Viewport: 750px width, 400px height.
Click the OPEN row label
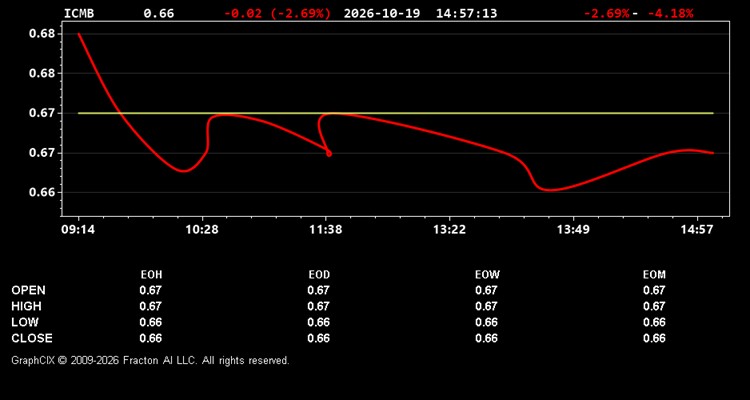pos(29,290)
